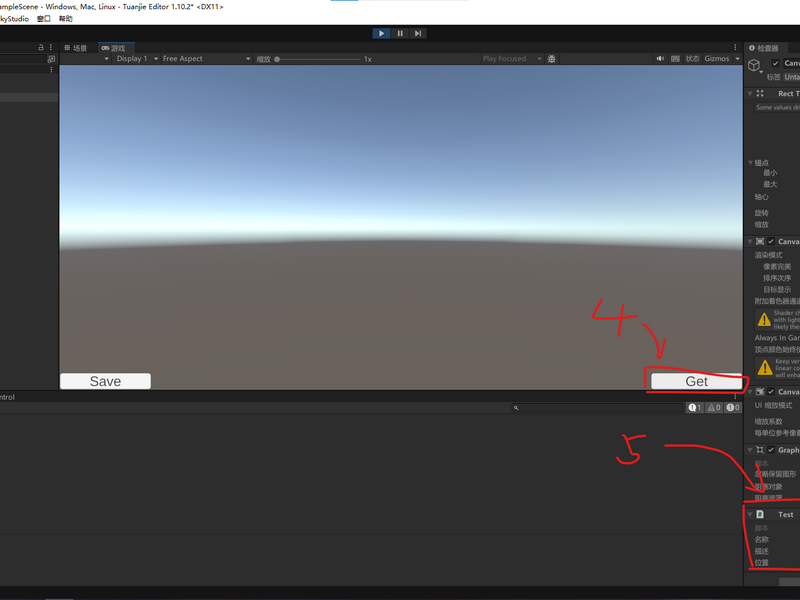Mute game audio with the speaker icon

(x=660, y=59)
